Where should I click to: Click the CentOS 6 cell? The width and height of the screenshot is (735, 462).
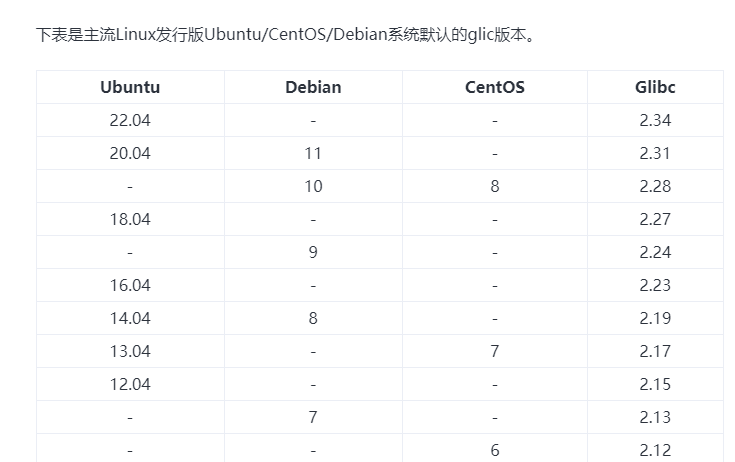(494, 450)
